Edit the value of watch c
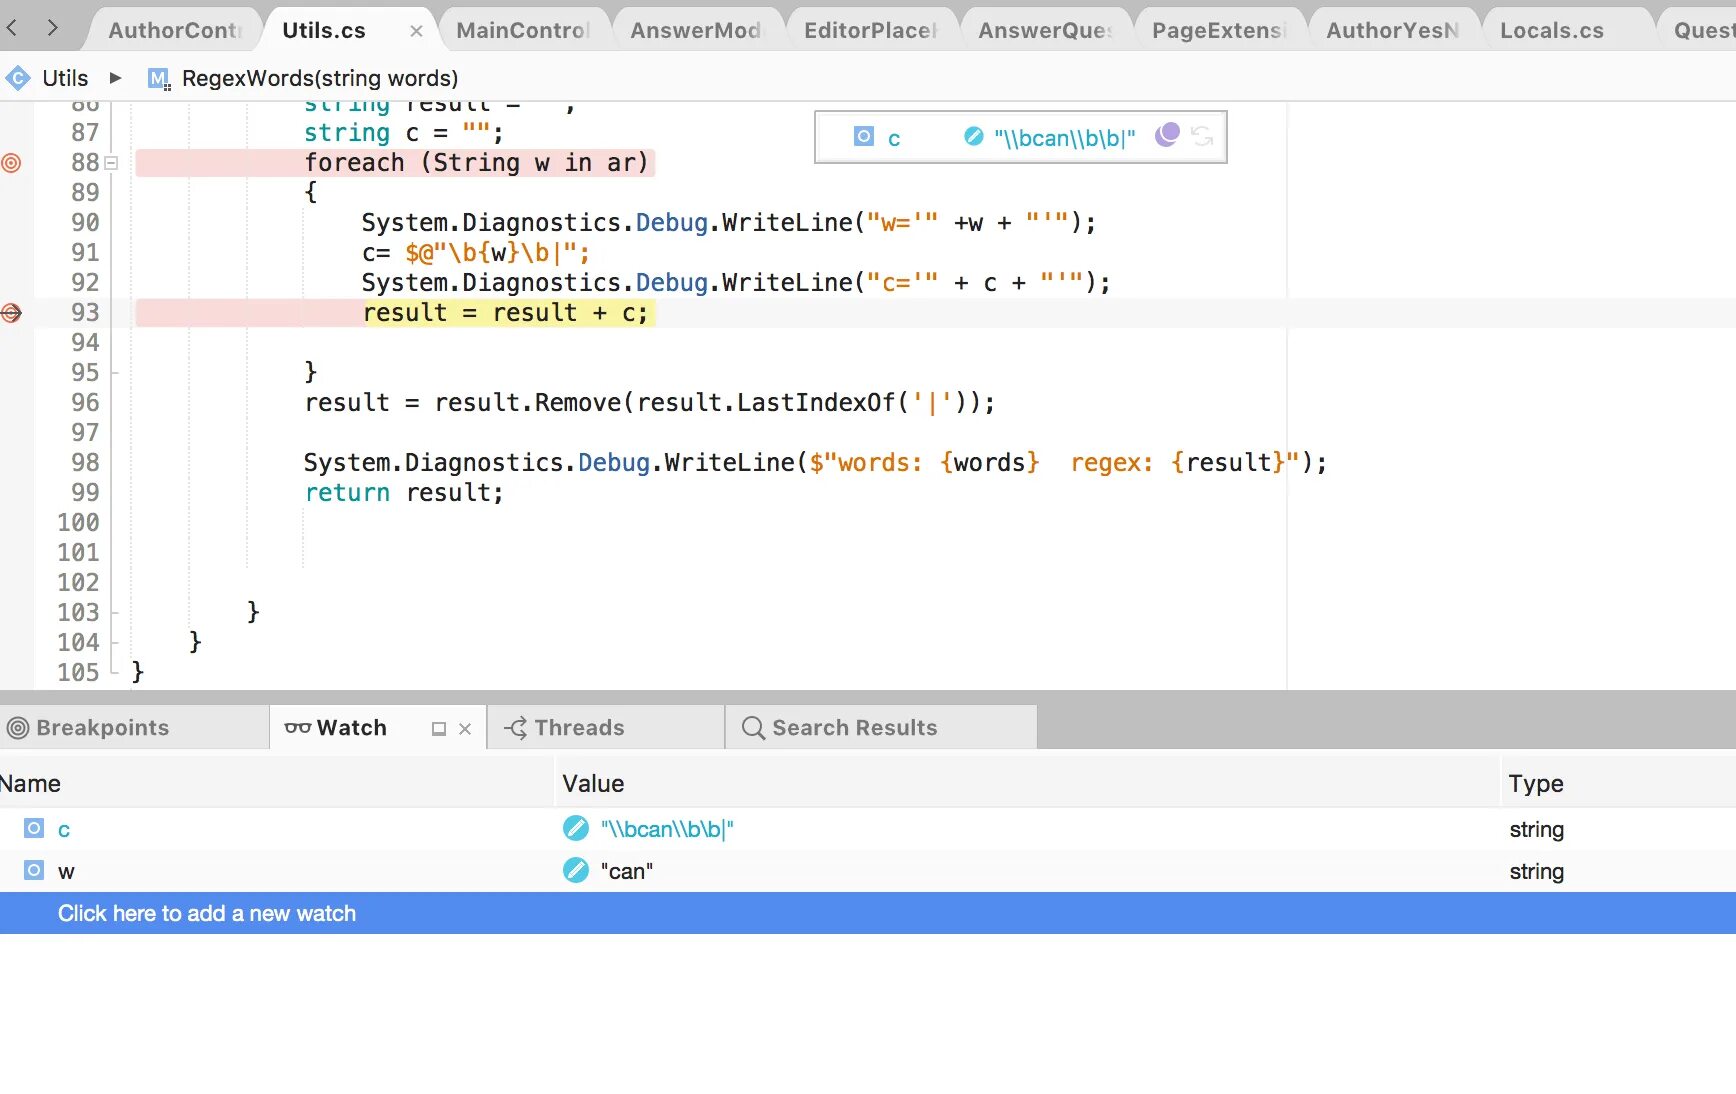1736x1094 pixels. point(576,828)
